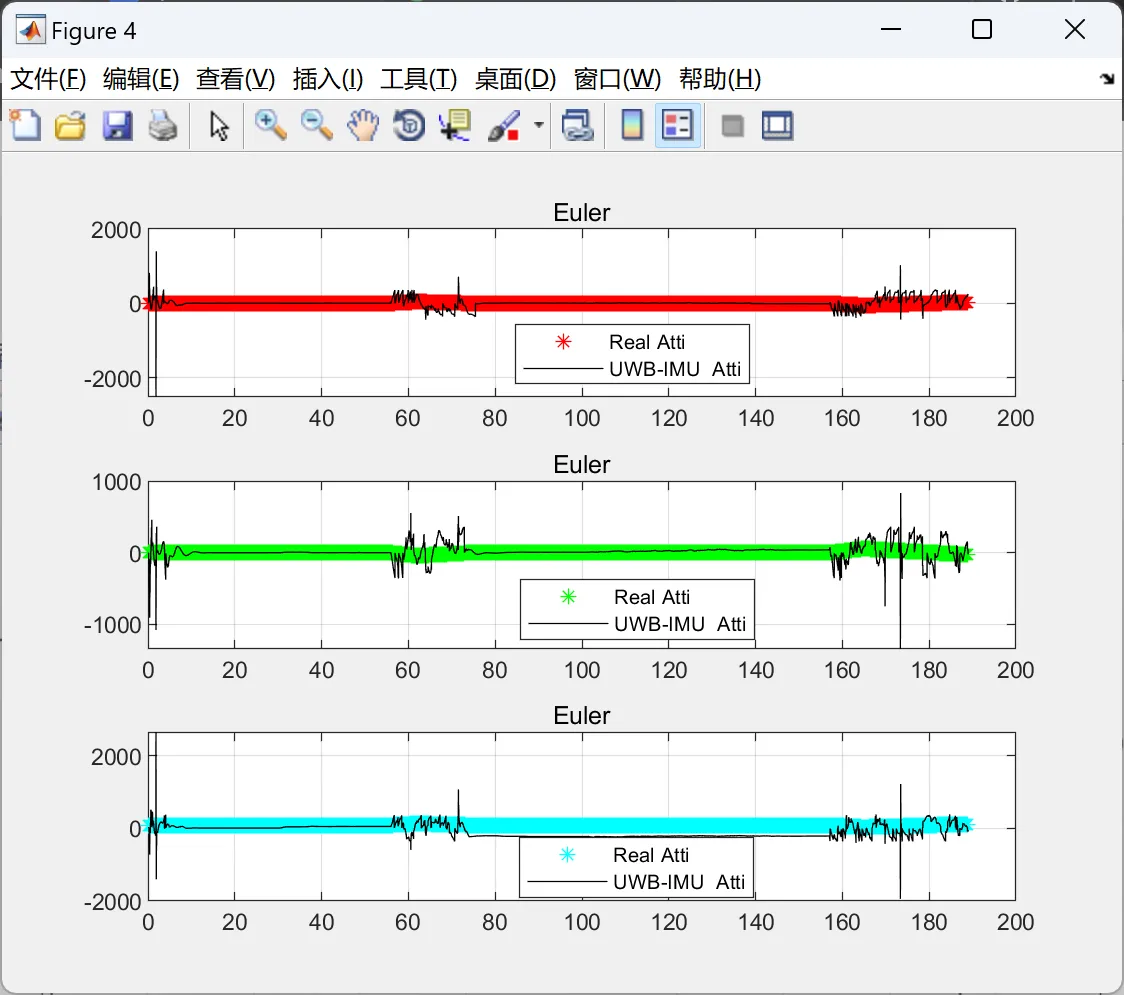Image resolution: width=1124 pixels, height=995 pixels.
Task: Print the figure using the printer icon
Action: pyautogui.click(x=163, y=125)
